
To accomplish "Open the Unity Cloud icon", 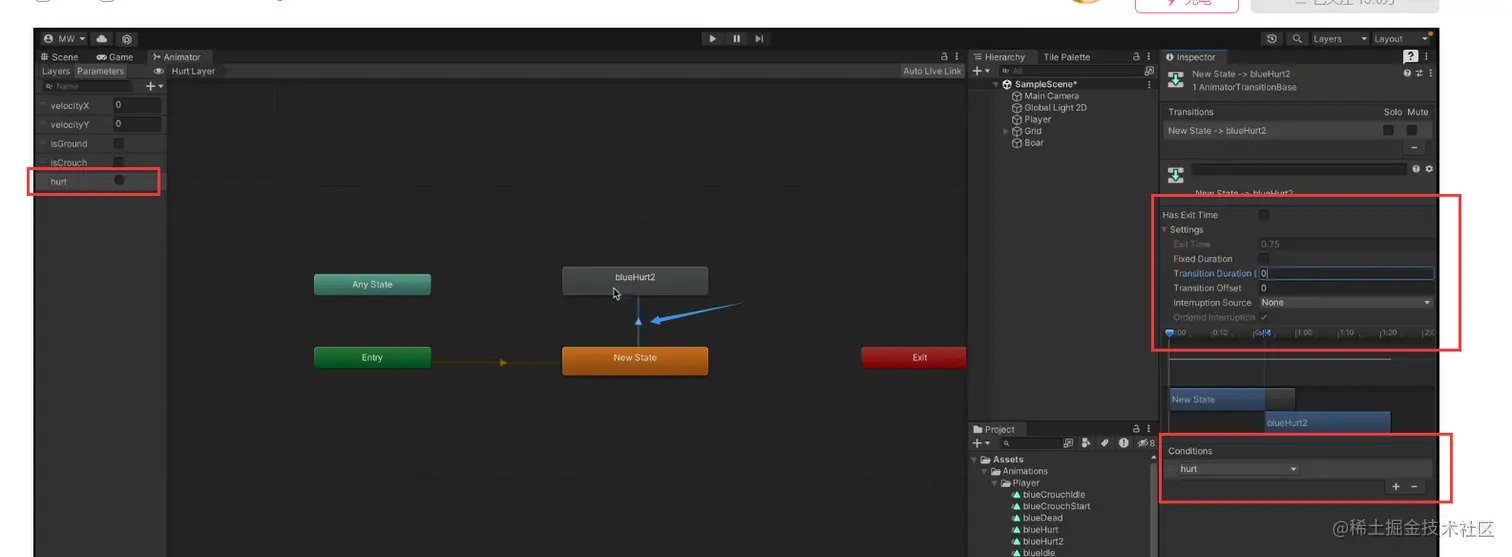I will click(102, 39).
